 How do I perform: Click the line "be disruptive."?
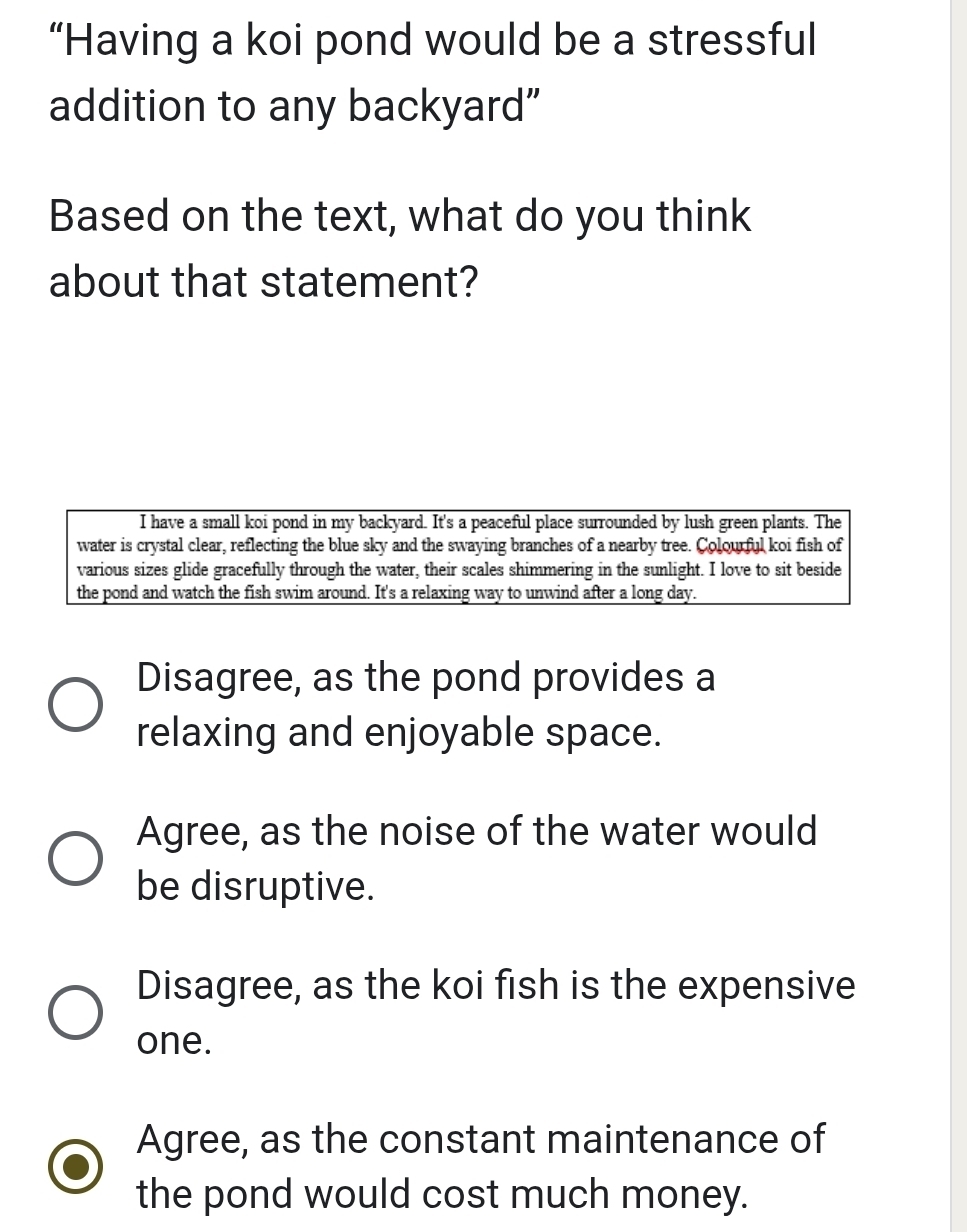point(256,886)
